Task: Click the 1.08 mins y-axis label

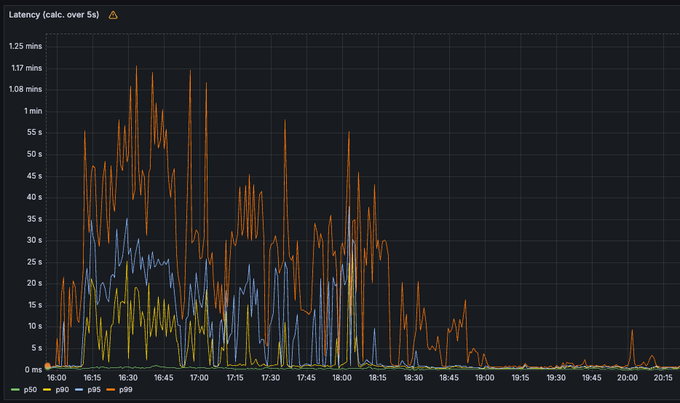Action: tap(26, 89)
